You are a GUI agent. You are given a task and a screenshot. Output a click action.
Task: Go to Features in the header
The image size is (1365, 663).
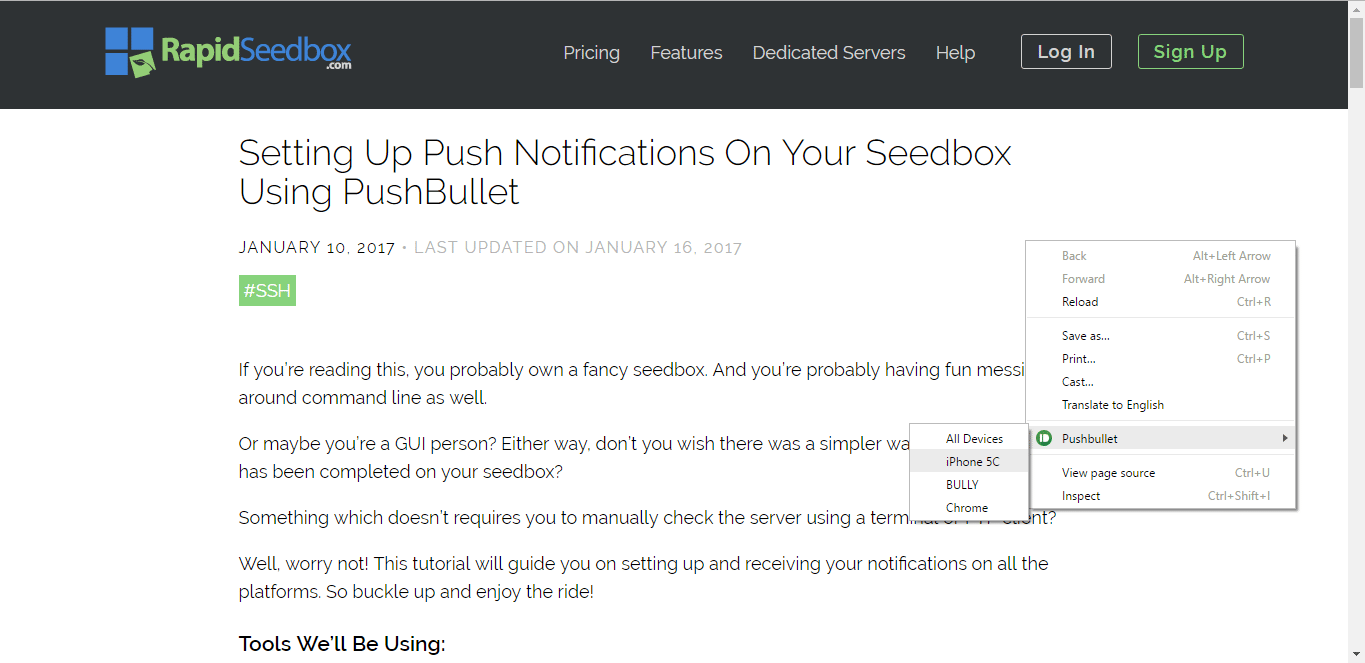686,53
